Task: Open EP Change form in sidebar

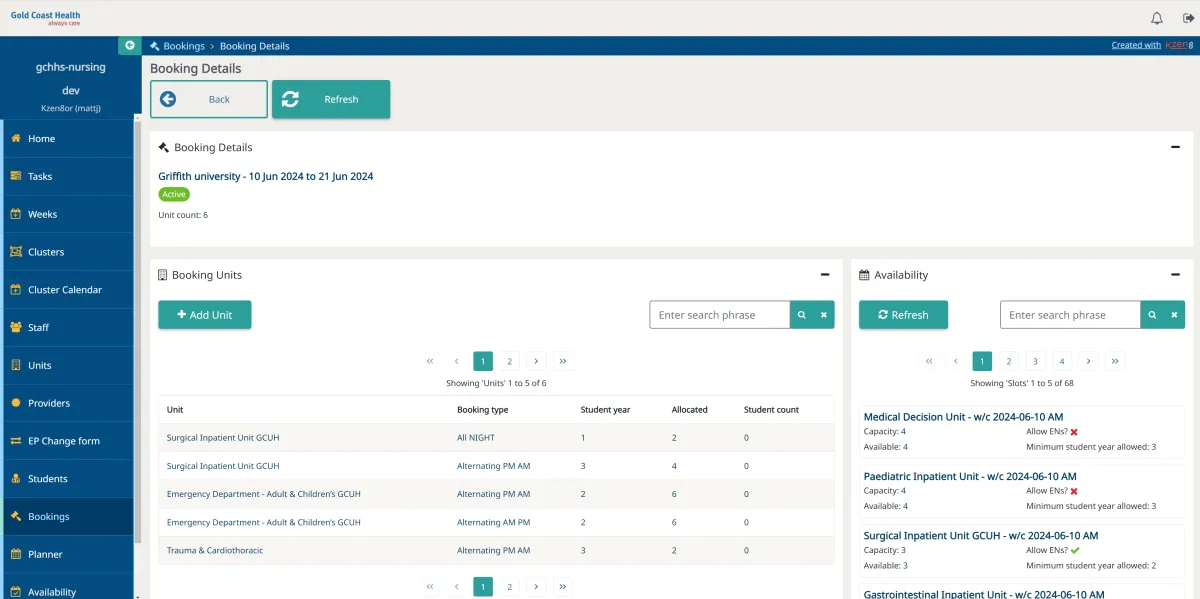Action: [67, 441]
